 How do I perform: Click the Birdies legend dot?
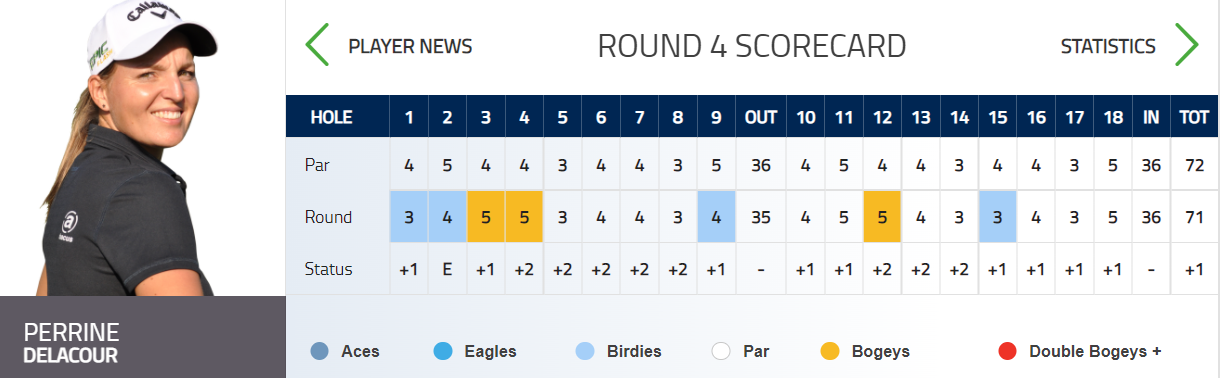[586, 351]
